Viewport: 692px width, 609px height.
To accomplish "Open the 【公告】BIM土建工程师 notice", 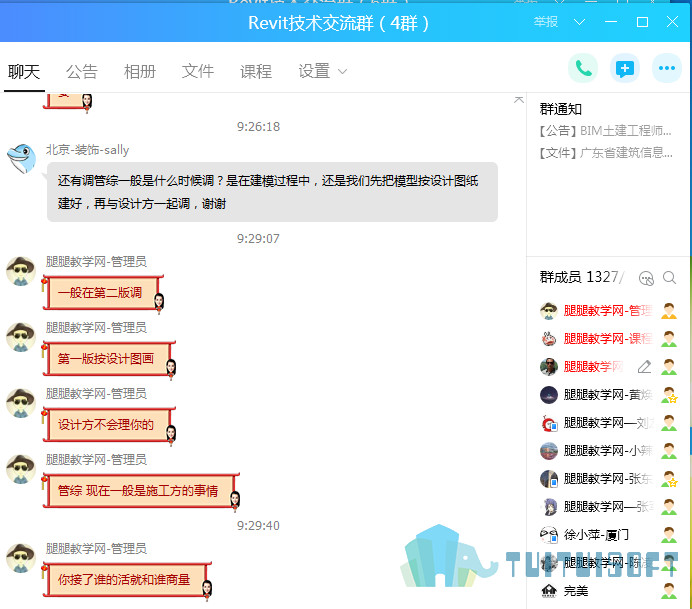I will click(x=606, y=131).
